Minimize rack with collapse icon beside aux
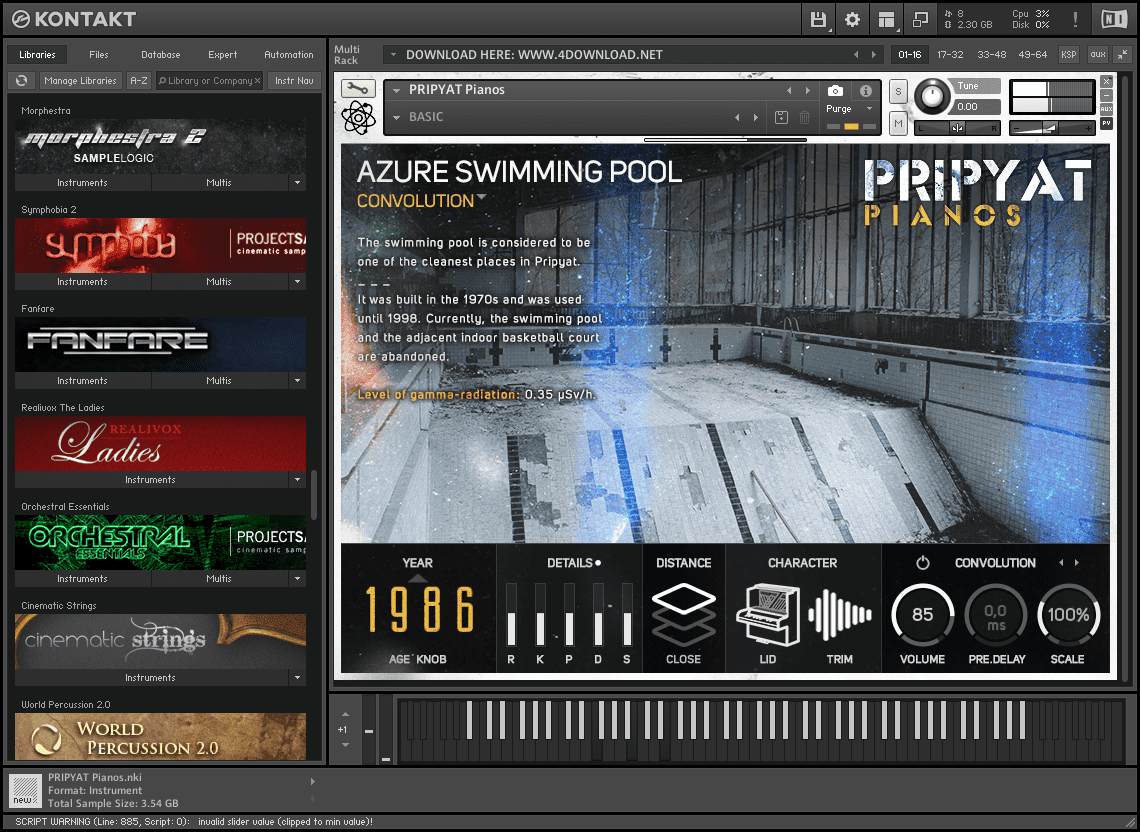This screenshot has height=832, width=1140. click(1123, 55)
